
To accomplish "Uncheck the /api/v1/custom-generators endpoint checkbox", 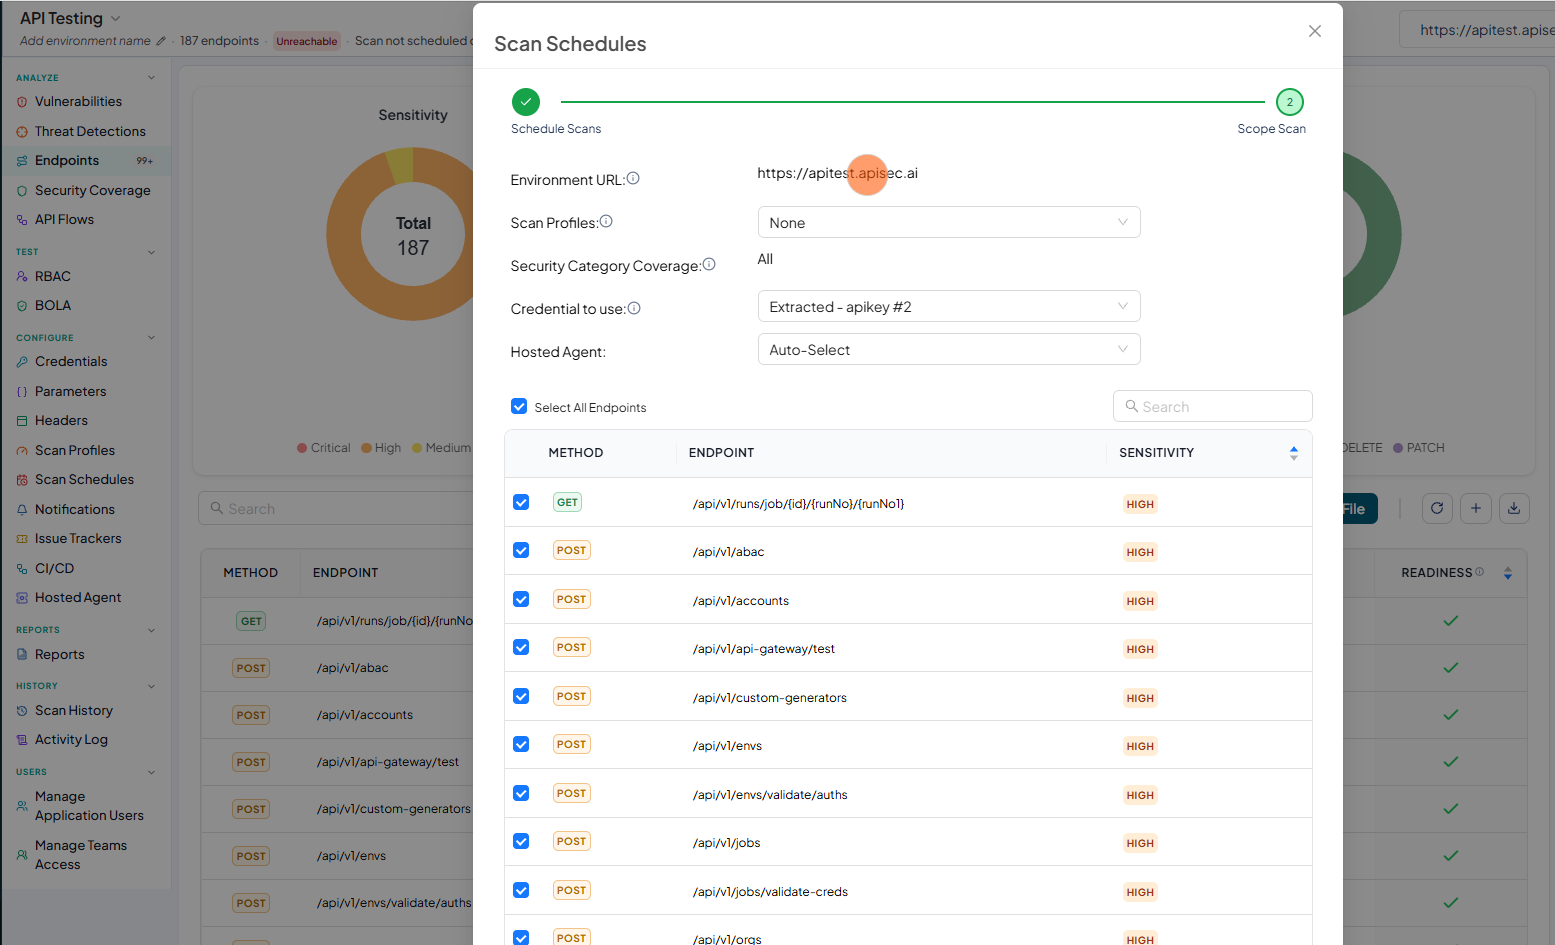I will coord(521,696).
